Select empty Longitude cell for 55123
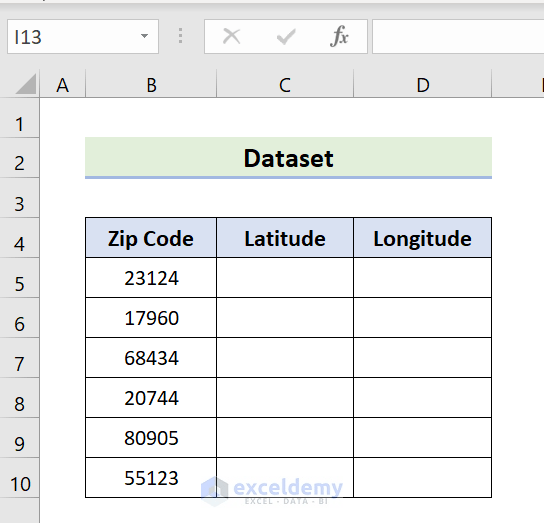This screenshot has height=523, width=544. [x=423, y=478]
